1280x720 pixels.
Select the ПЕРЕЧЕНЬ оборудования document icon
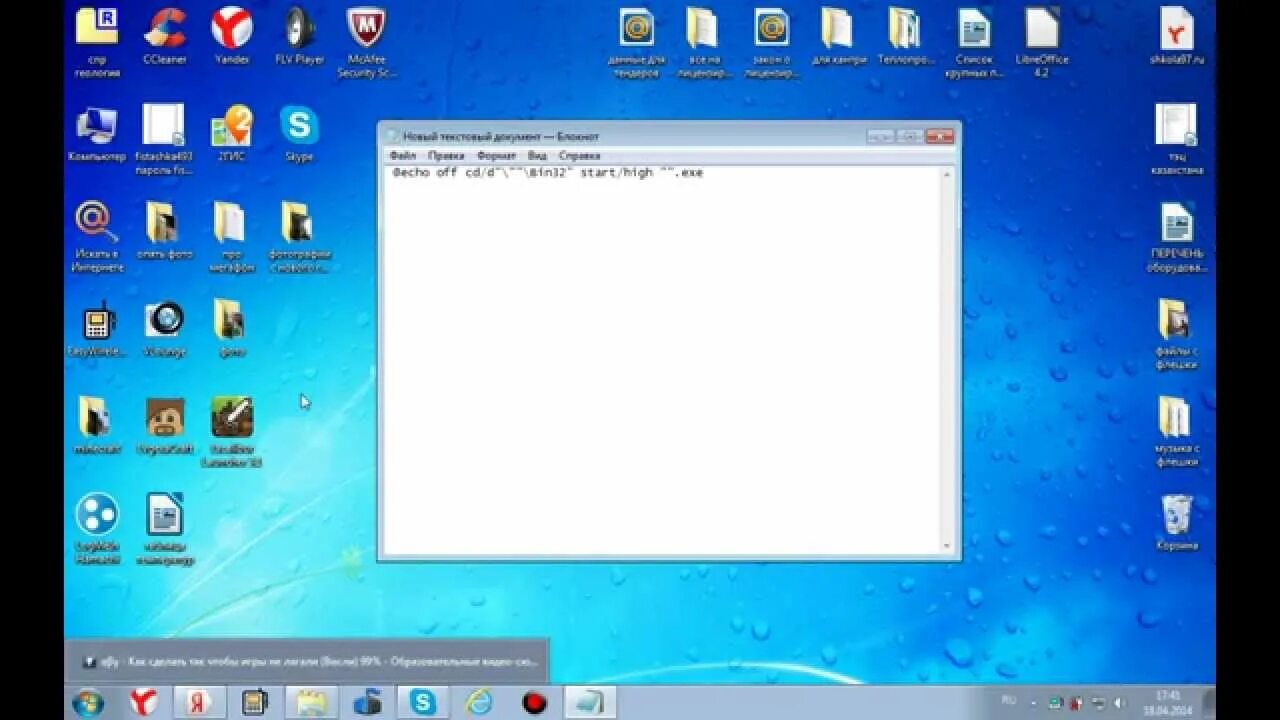coord(1177,238)
